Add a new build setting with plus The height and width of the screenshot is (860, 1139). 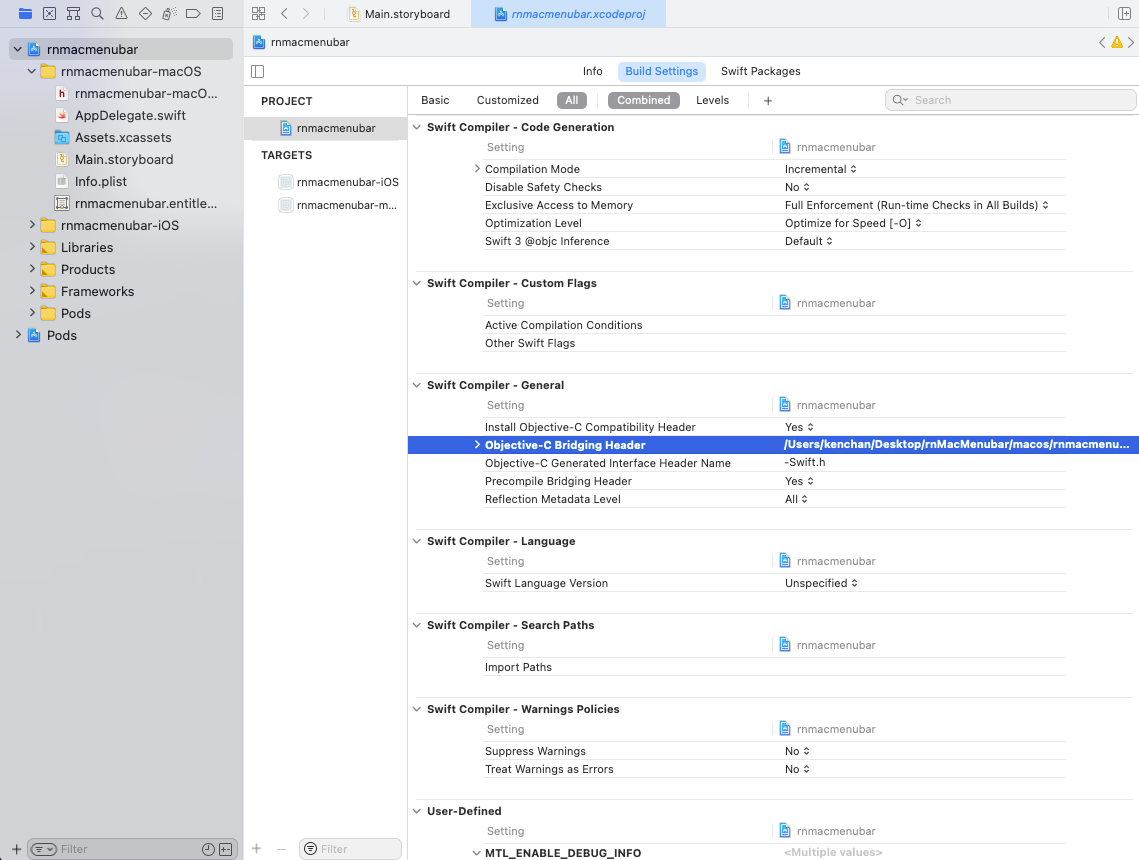(x=768, y=101)
